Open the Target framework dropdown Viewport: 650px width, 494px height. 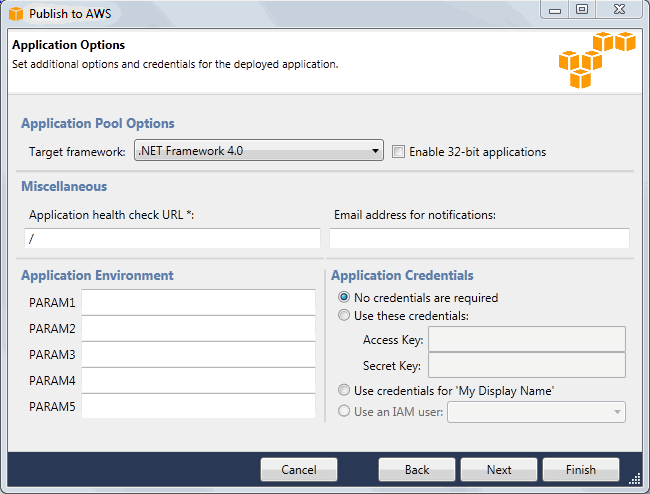pyautogui.click(x=258, y=151)
